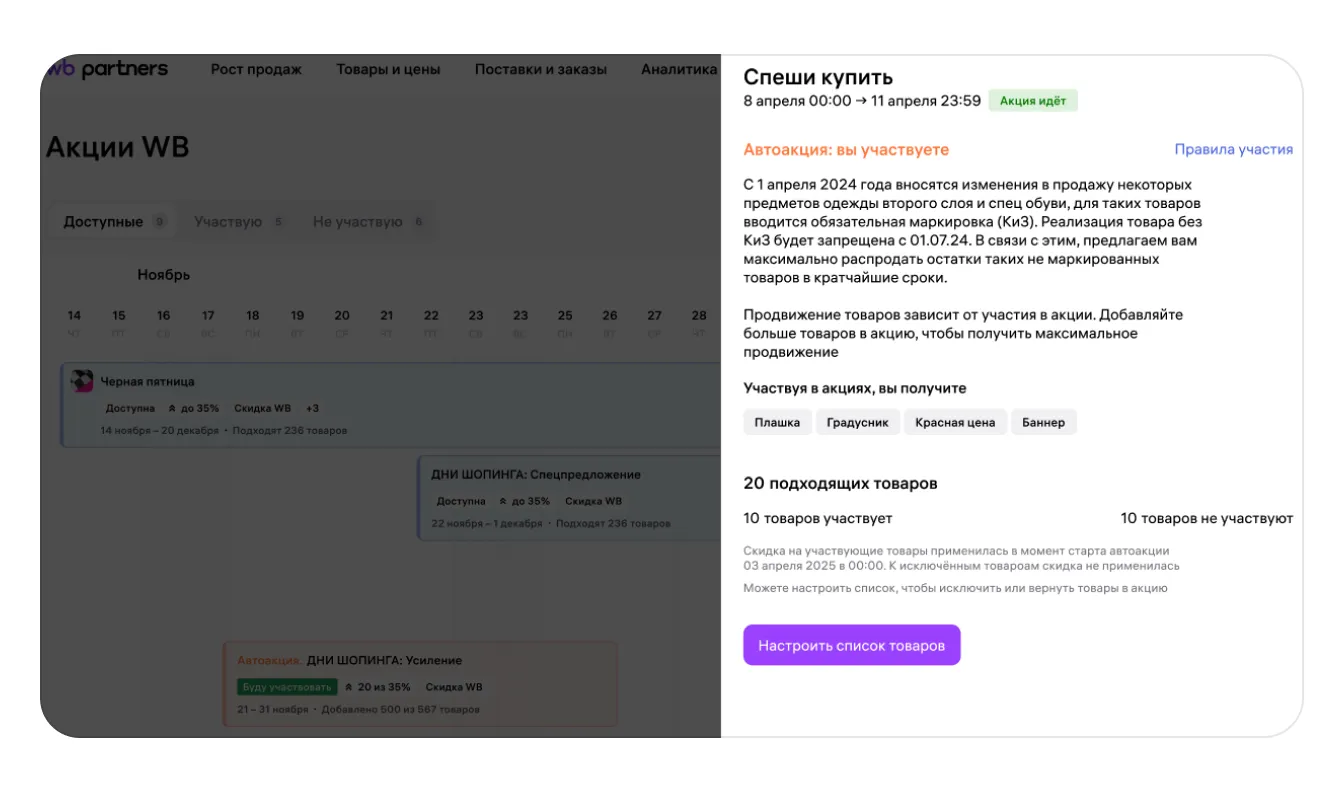Click the Градусник tag
The image size is (1344, 792).
click(x=858, y=422)
